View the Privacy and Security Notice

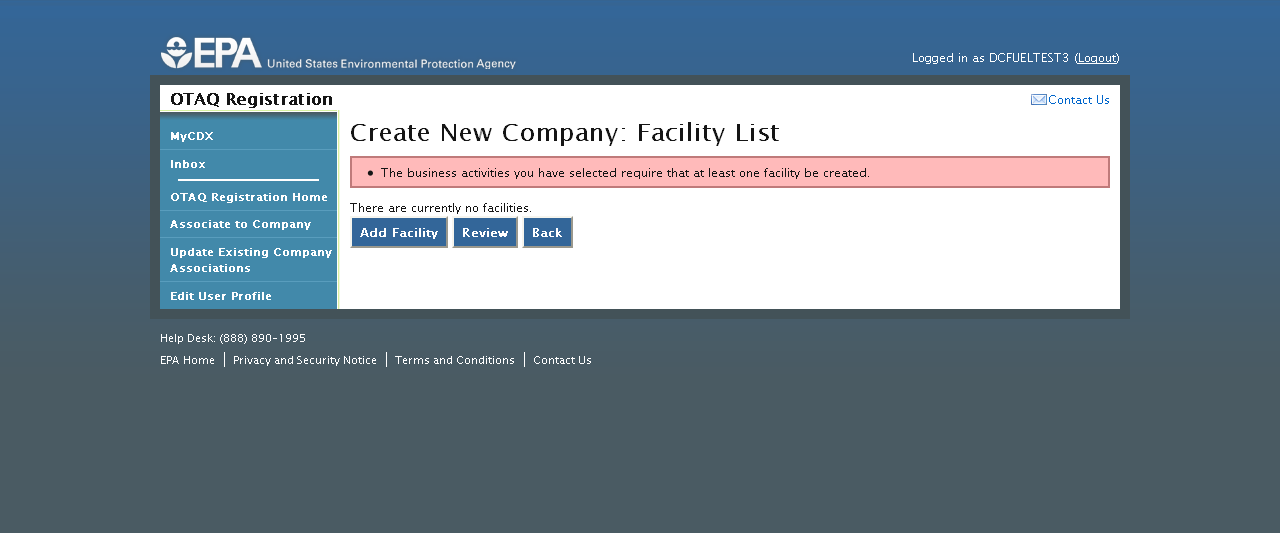pos(305,360)
